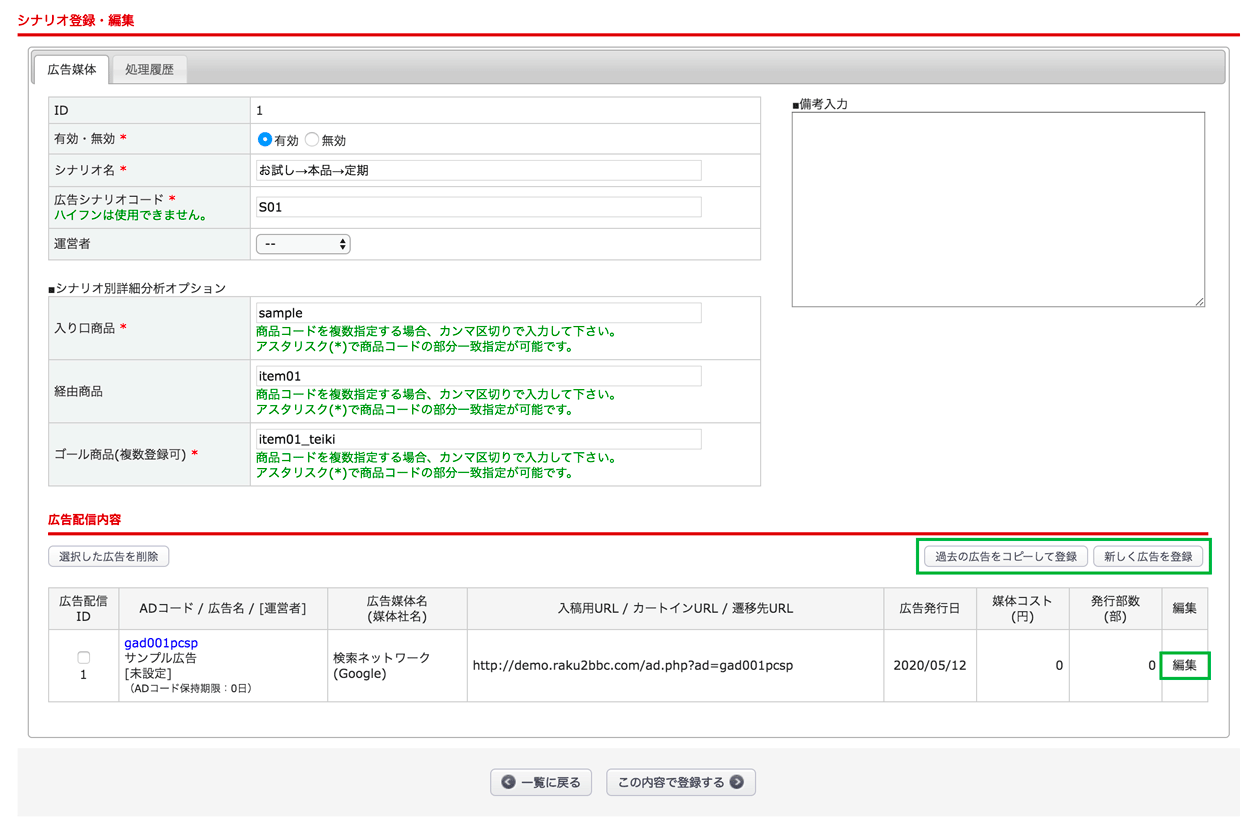Open the 運営者 dropdown
Image resolution: width=1258 pixels, height=836 pixels.
coord(303,244)
